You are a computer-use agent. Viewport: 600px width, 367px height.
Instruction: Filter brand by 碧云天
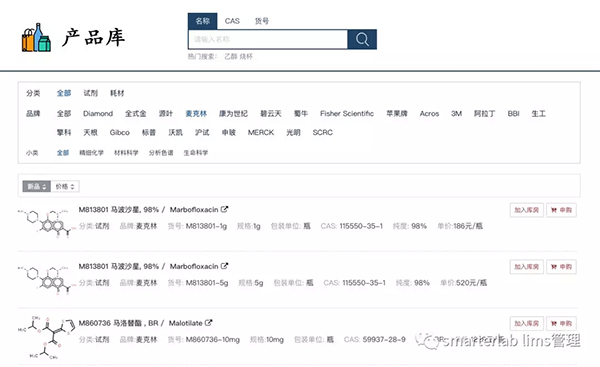[271, 114]
